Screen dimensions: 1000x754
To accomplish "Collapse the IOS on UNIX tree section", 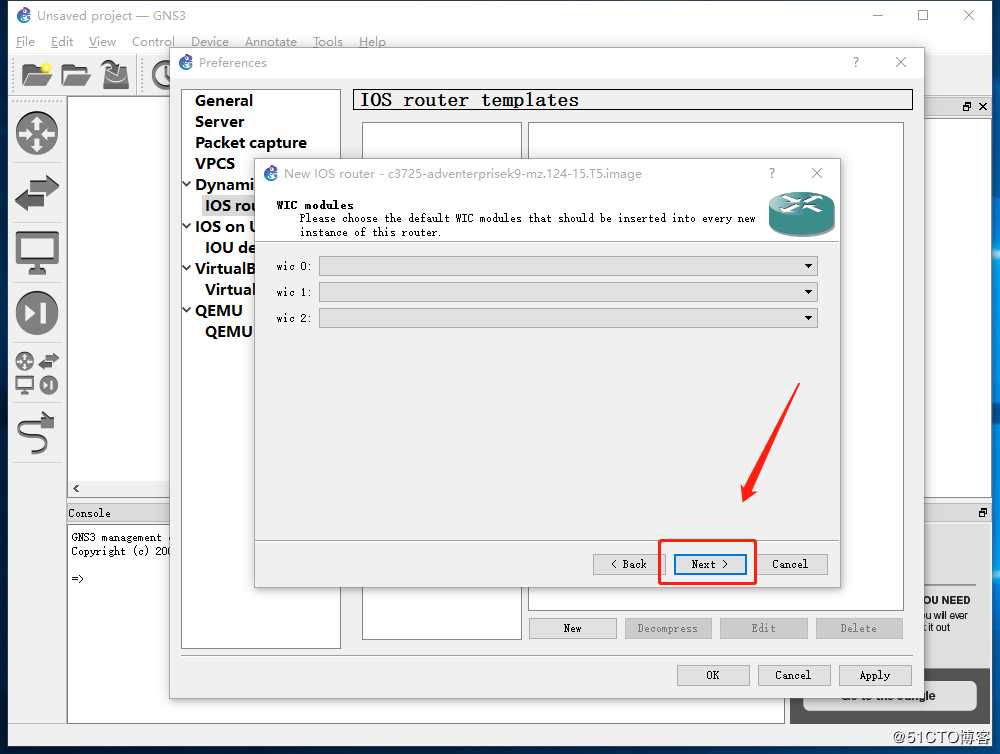I will pyautogui.click(x=187, y=226).
